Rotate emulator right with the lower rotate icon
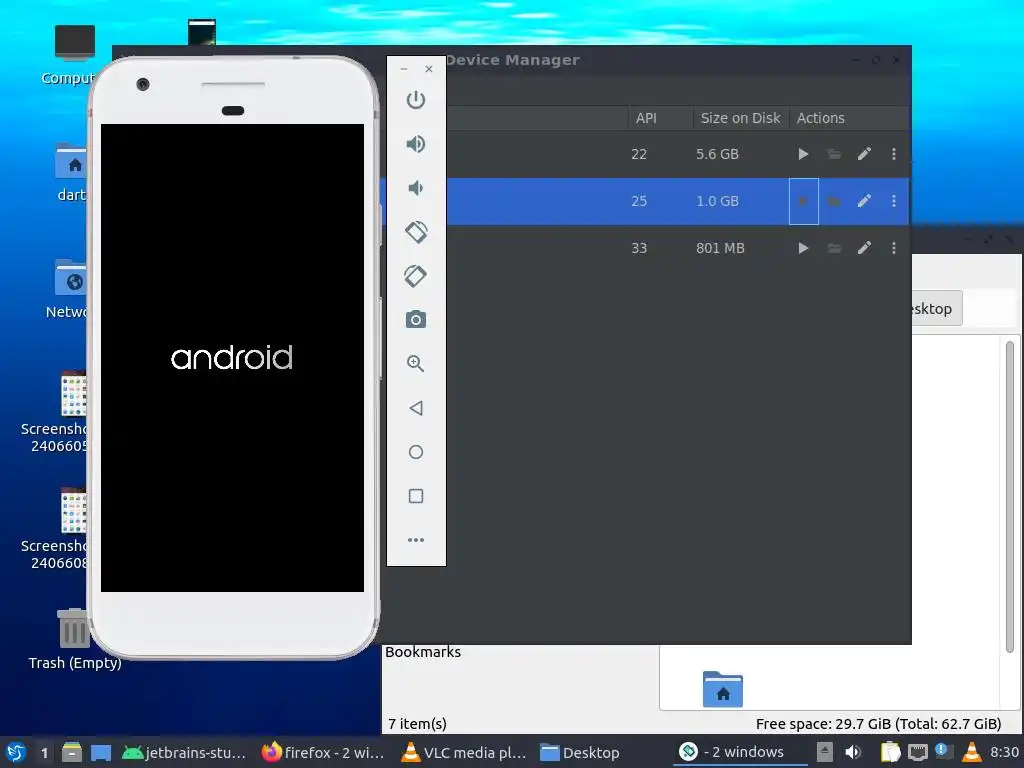Screen dimensions: 1024x768 pyautogui.click(x=416, y=276)
